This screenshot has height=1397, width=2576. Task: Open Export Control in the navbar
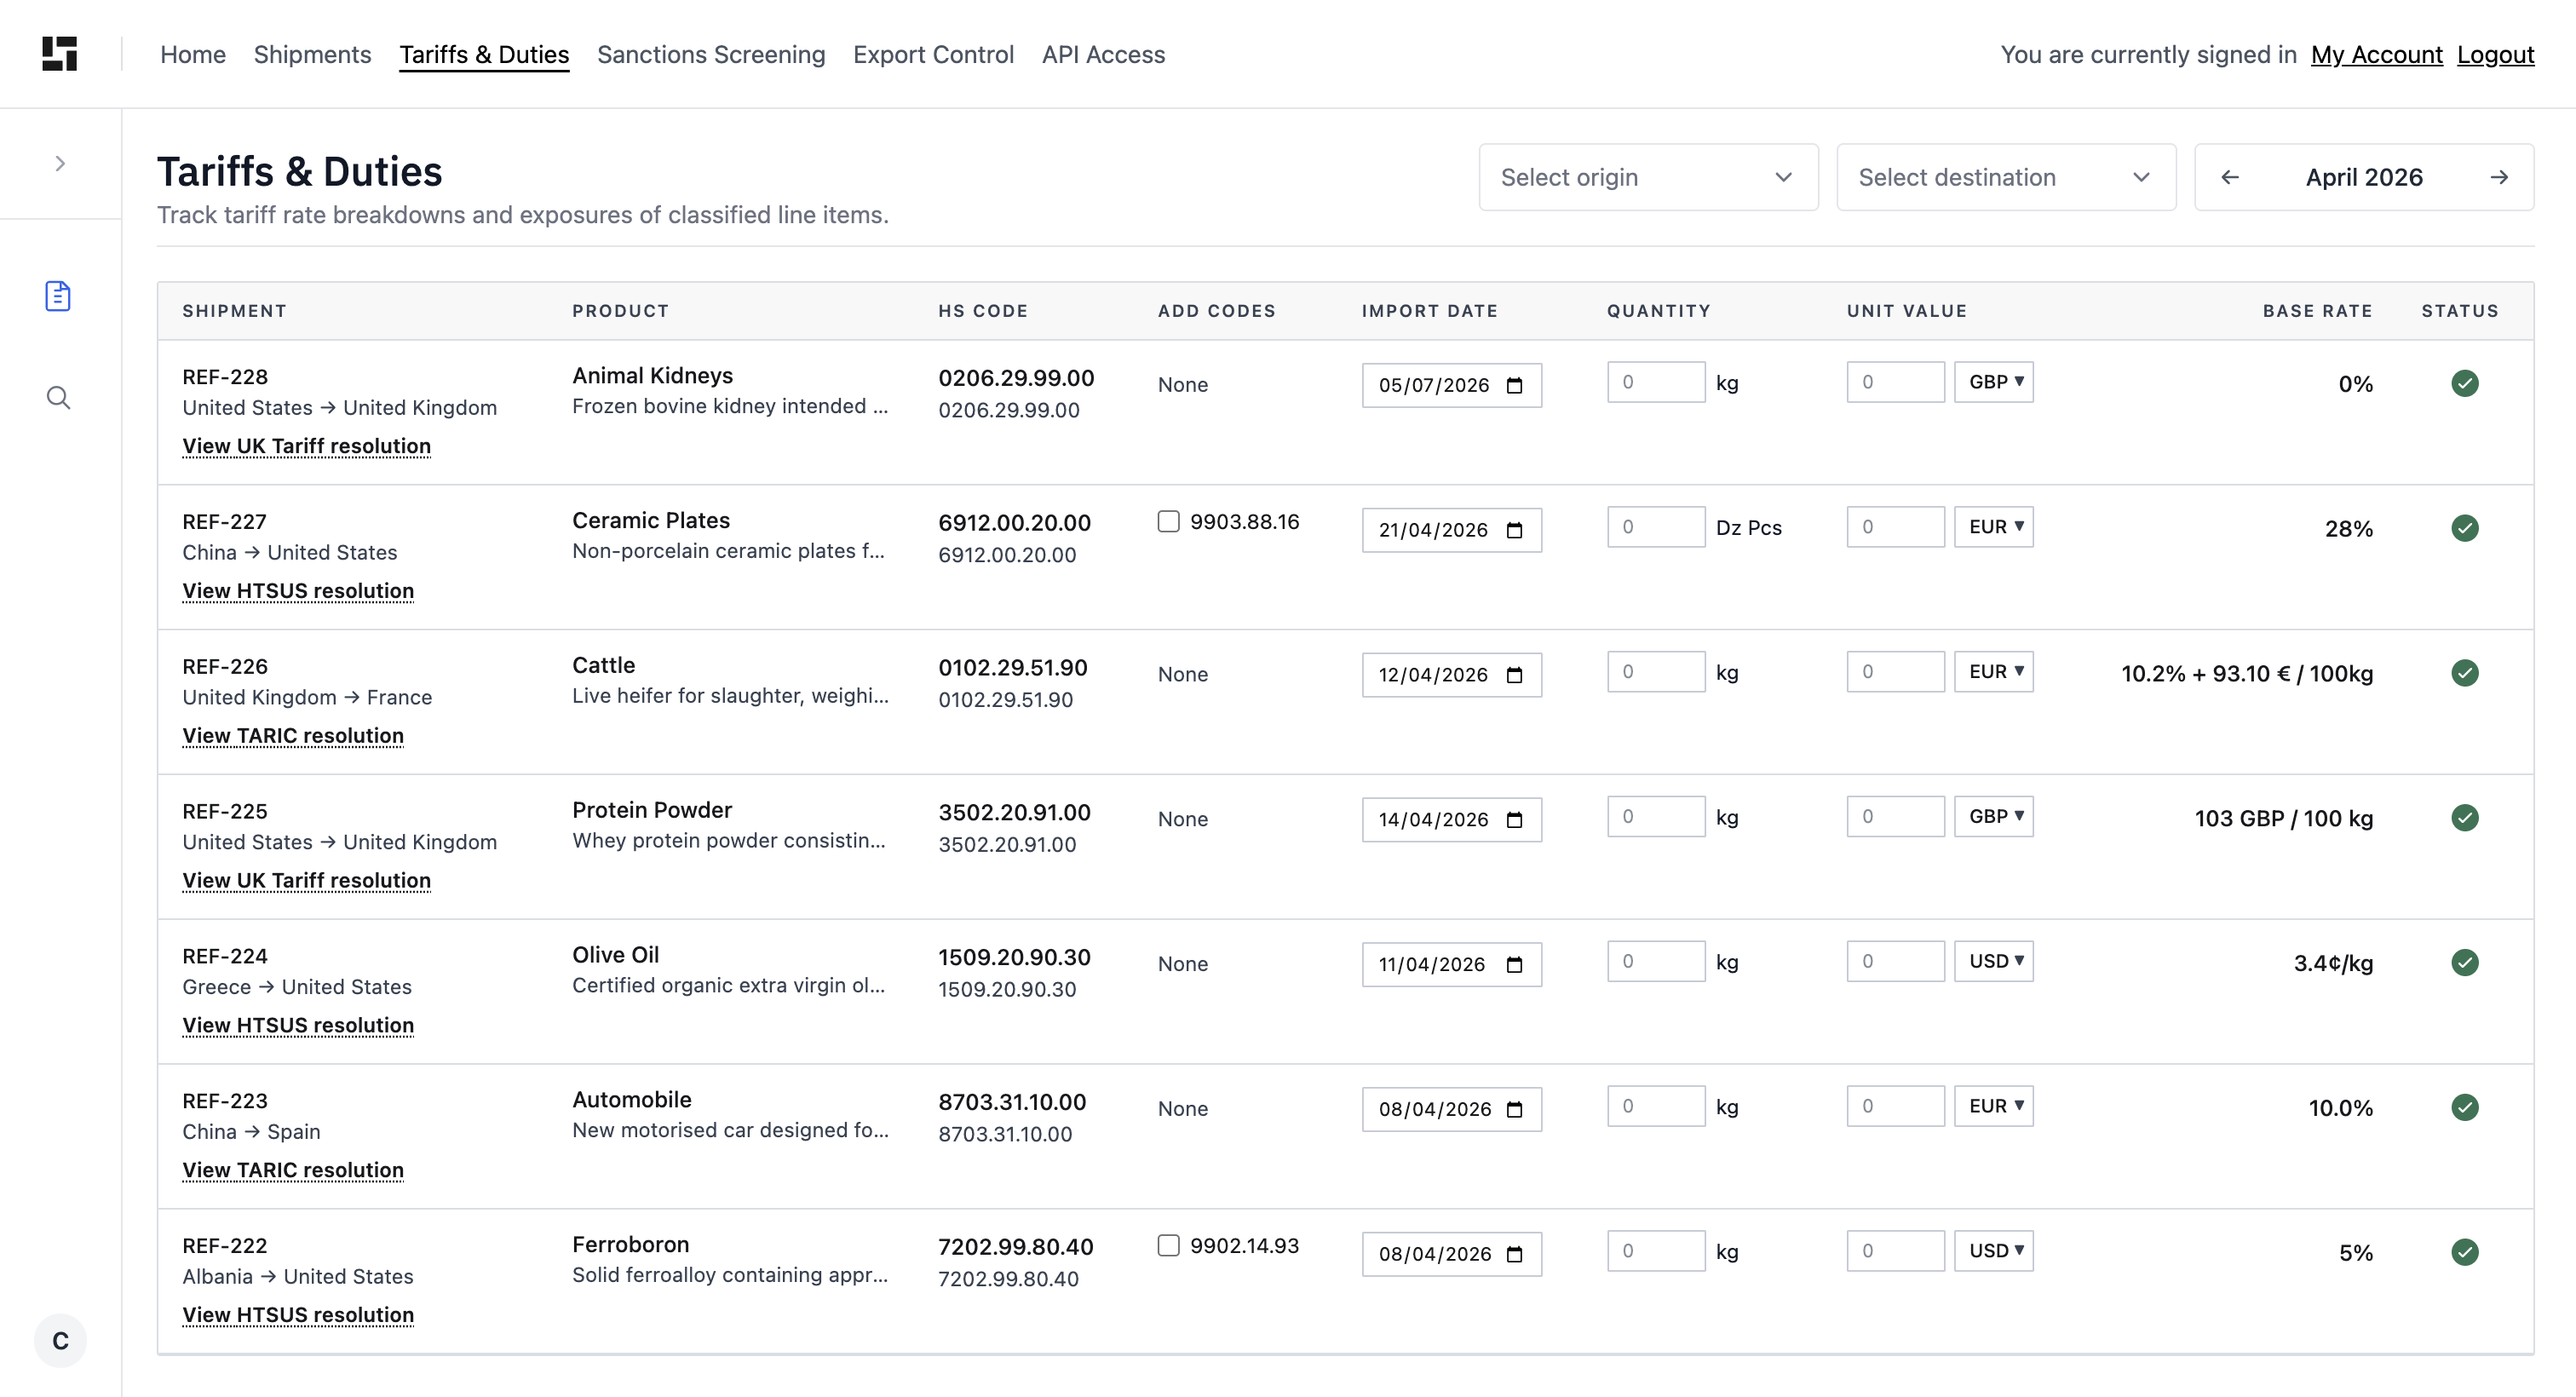point(933,54)
